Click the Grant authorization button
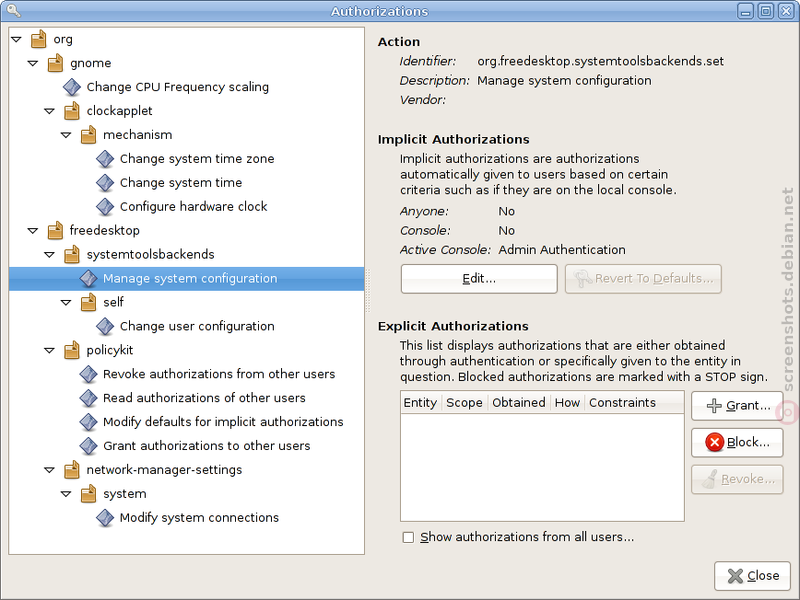Screen dimensions: 800x600 (x=737, y=406)
